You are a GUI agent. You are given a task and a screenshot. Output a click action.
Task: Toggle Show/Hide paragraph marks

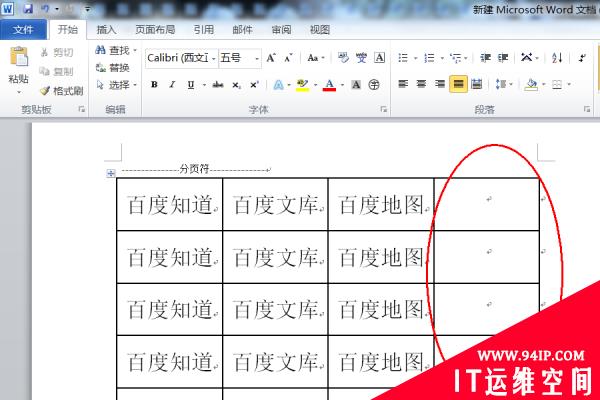[582, 58]
